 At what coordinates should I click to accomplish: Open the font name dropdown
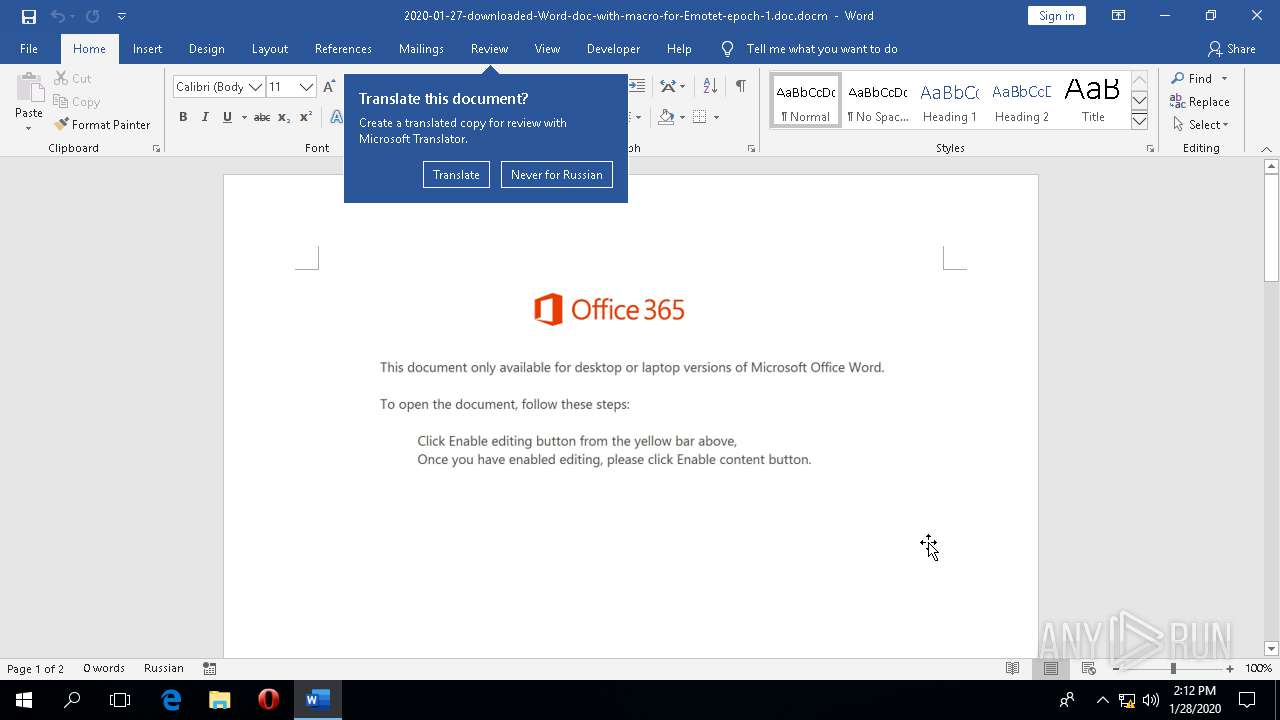coord(255,87)
